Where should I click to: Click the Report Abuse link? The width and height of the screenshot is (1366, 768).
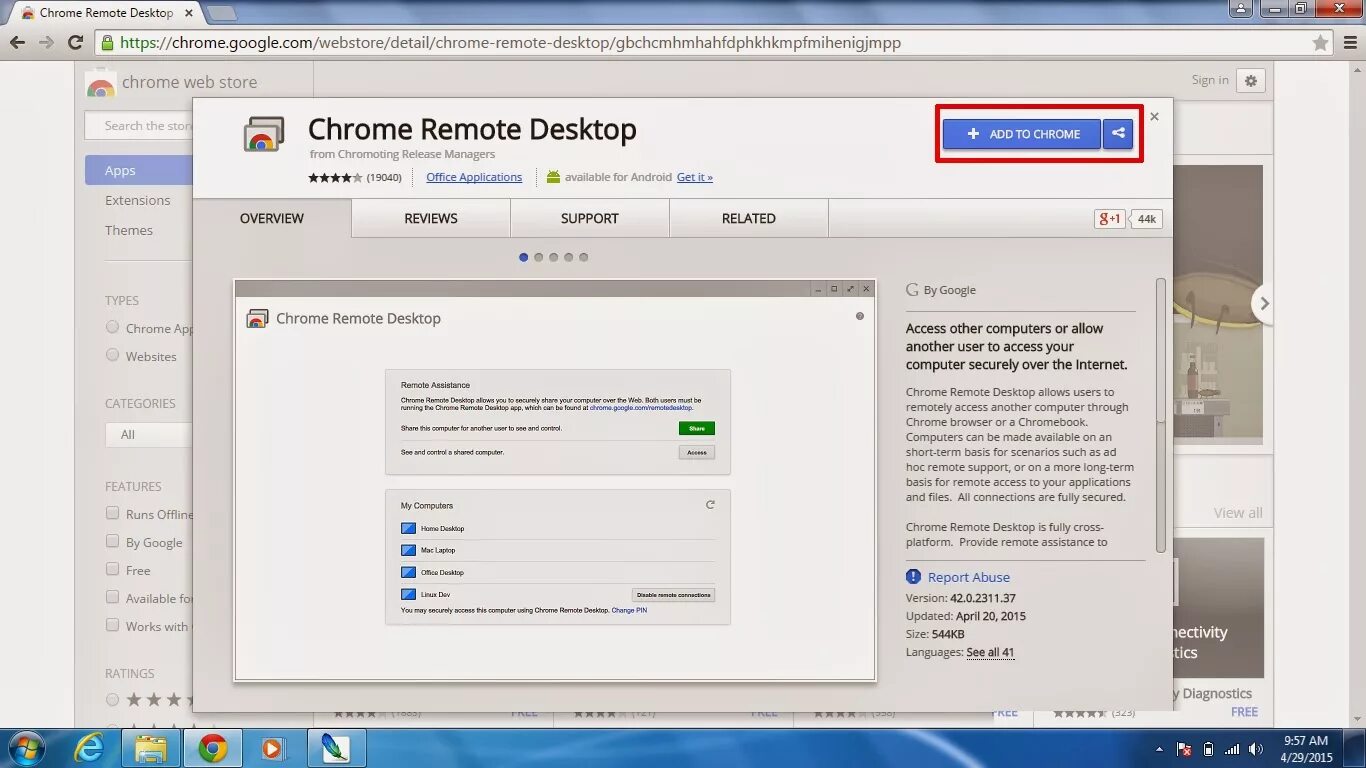pyautogui.click(x=969, y=577)
